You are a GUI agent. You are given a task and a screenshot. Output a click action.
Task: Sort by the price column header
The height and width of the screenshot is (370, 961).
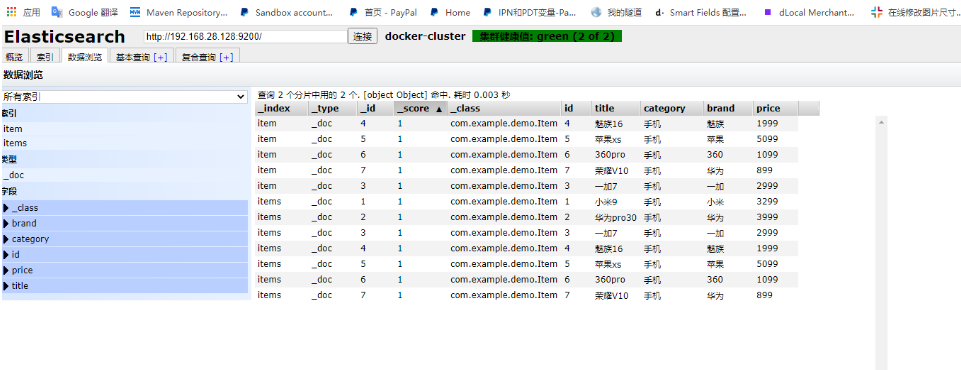pyautogui.click(x=775, y=108)
